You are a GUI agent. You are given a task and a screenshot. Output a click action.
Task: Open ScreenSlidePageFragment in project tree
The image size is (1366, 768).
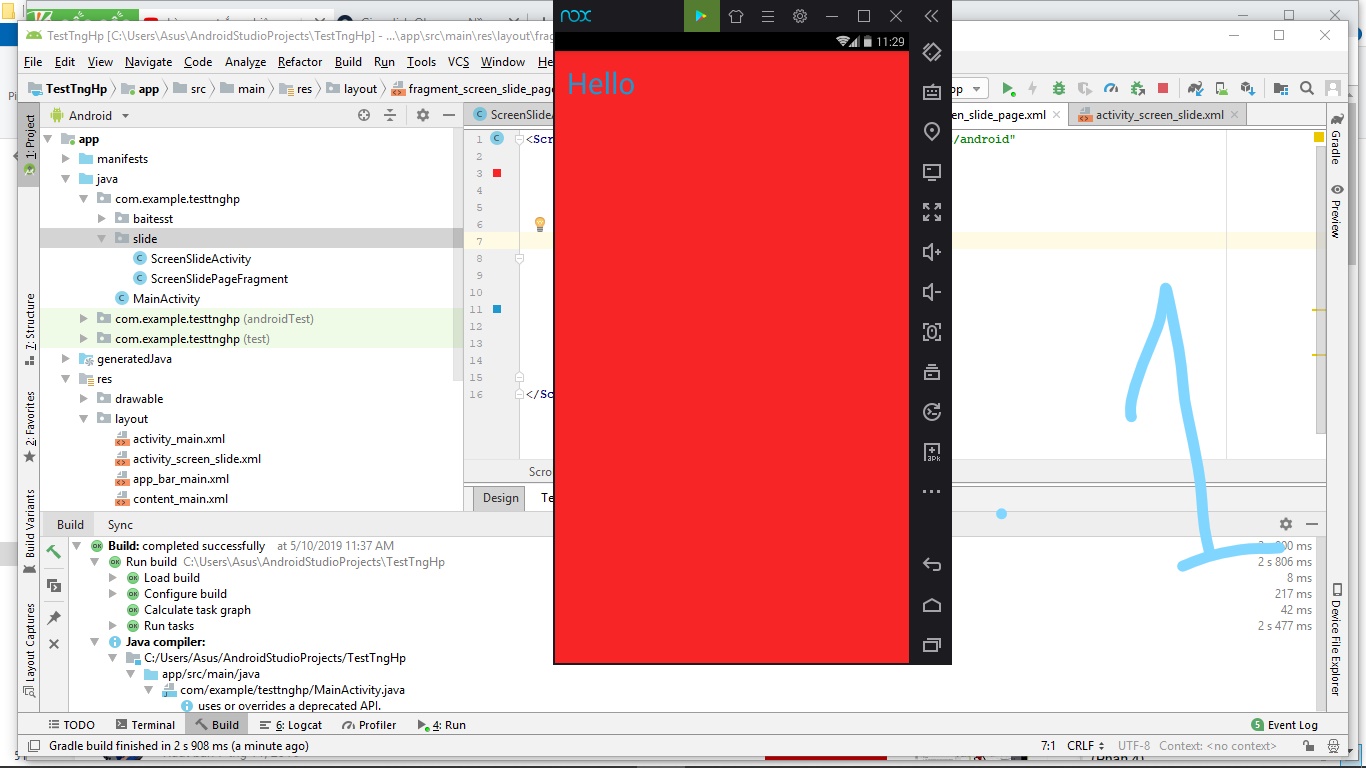pyautogui.click(x=219, y=279)
